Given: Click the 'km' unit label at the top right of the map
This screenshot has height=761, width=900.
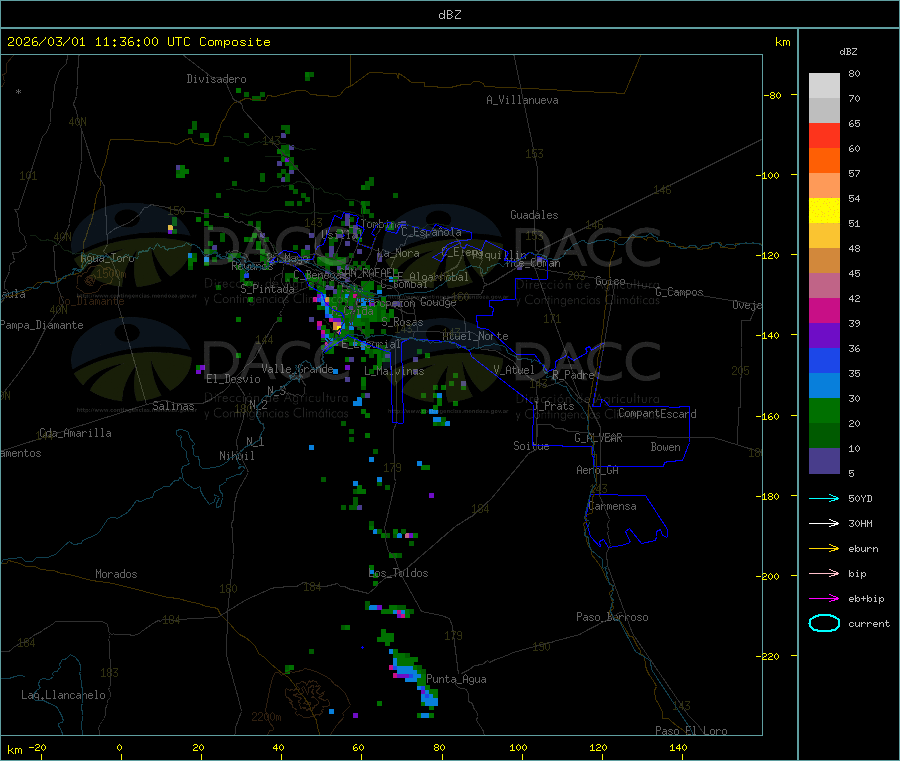Looking at the screenshot, I should click(782, 42).
